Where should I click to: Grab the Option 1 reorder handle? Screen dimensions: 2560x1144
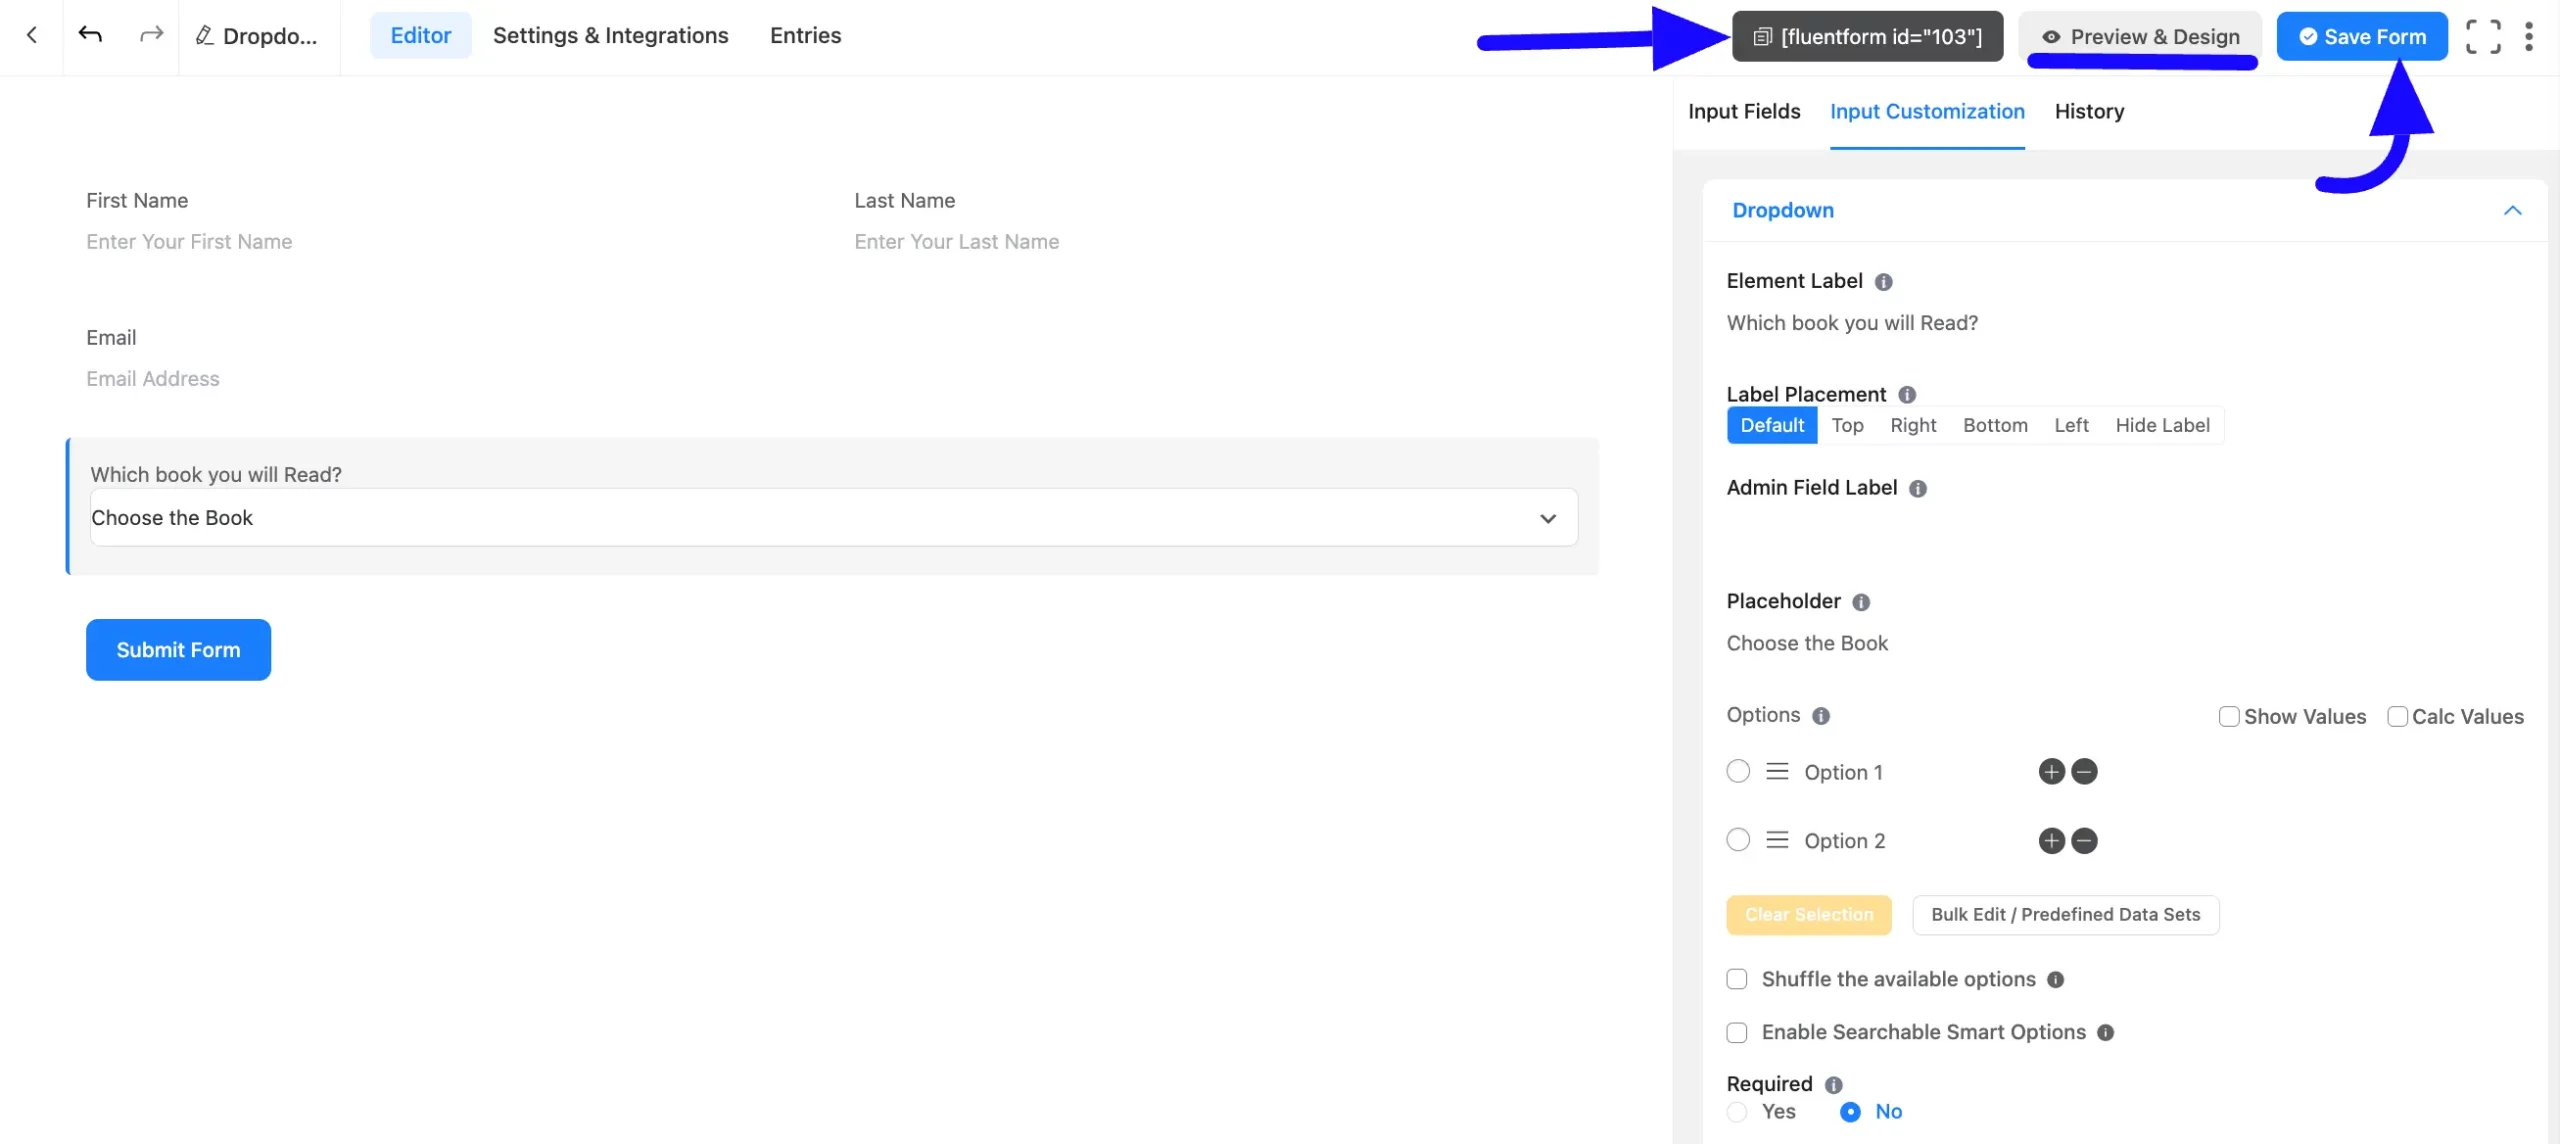(1777, 772)
